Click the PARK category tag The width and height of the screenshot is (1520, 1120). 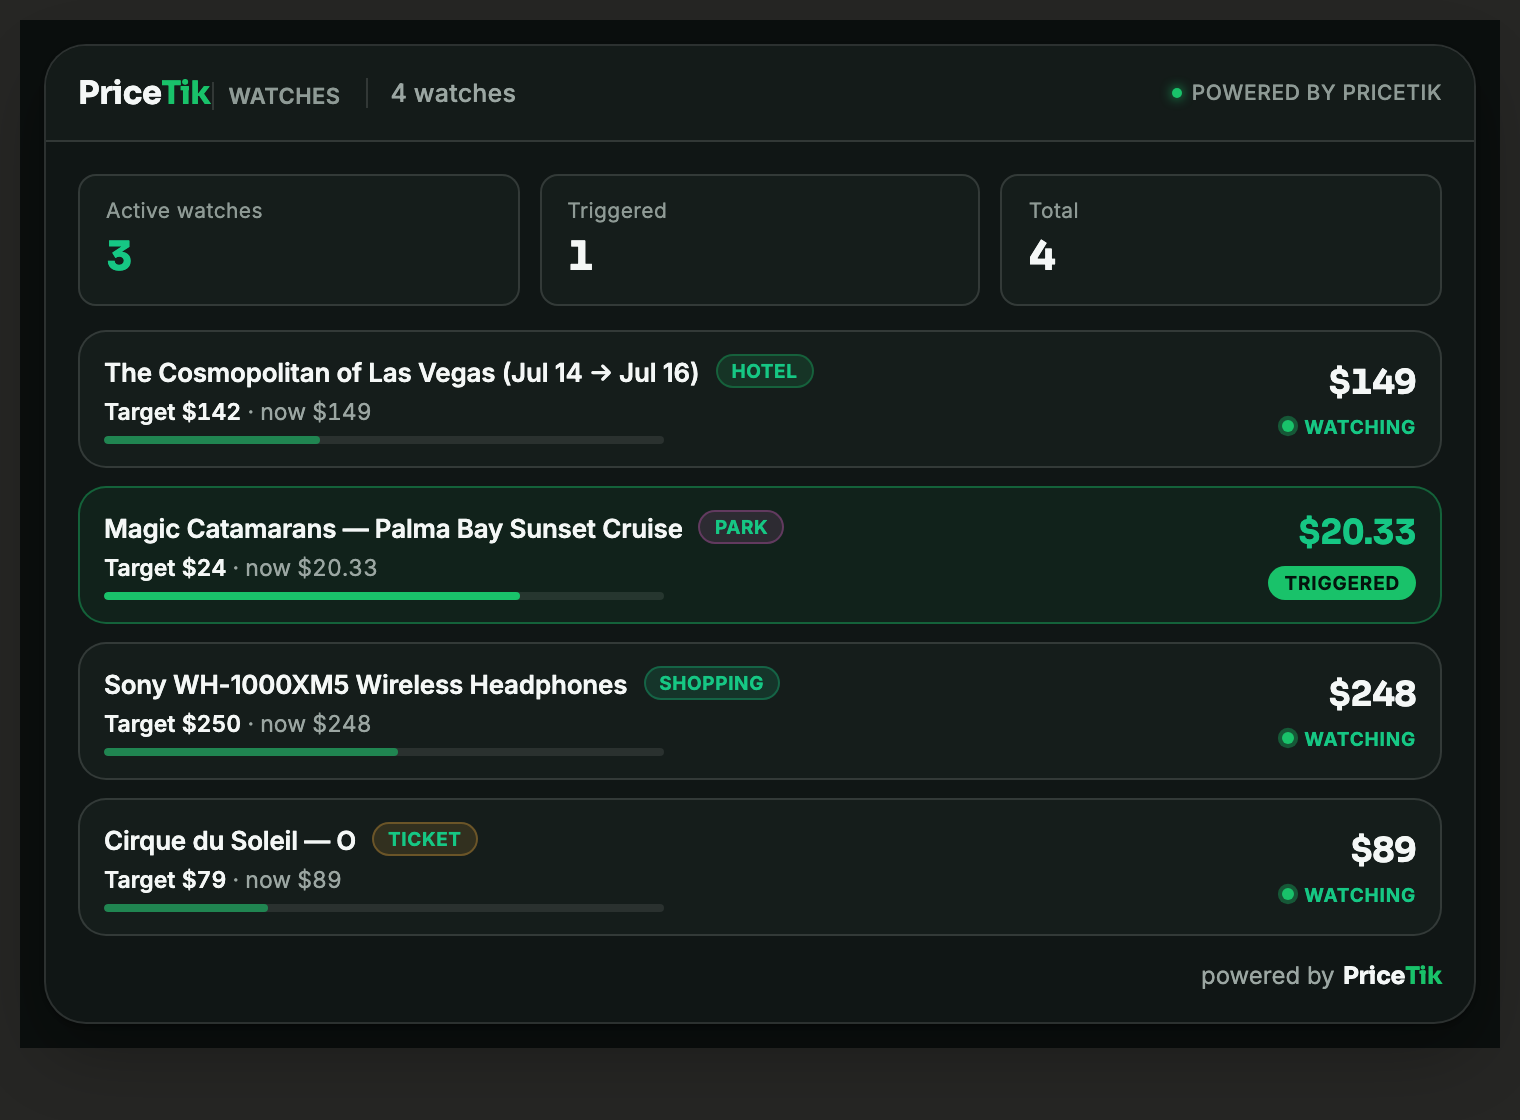pos(741,527)
